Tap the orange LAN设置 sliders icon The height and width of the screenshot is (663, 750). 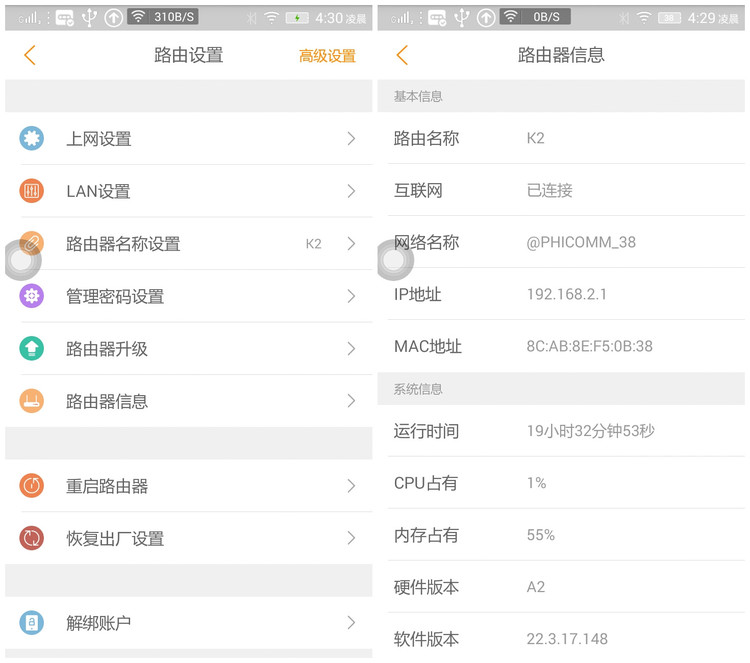tap(32, 191)
